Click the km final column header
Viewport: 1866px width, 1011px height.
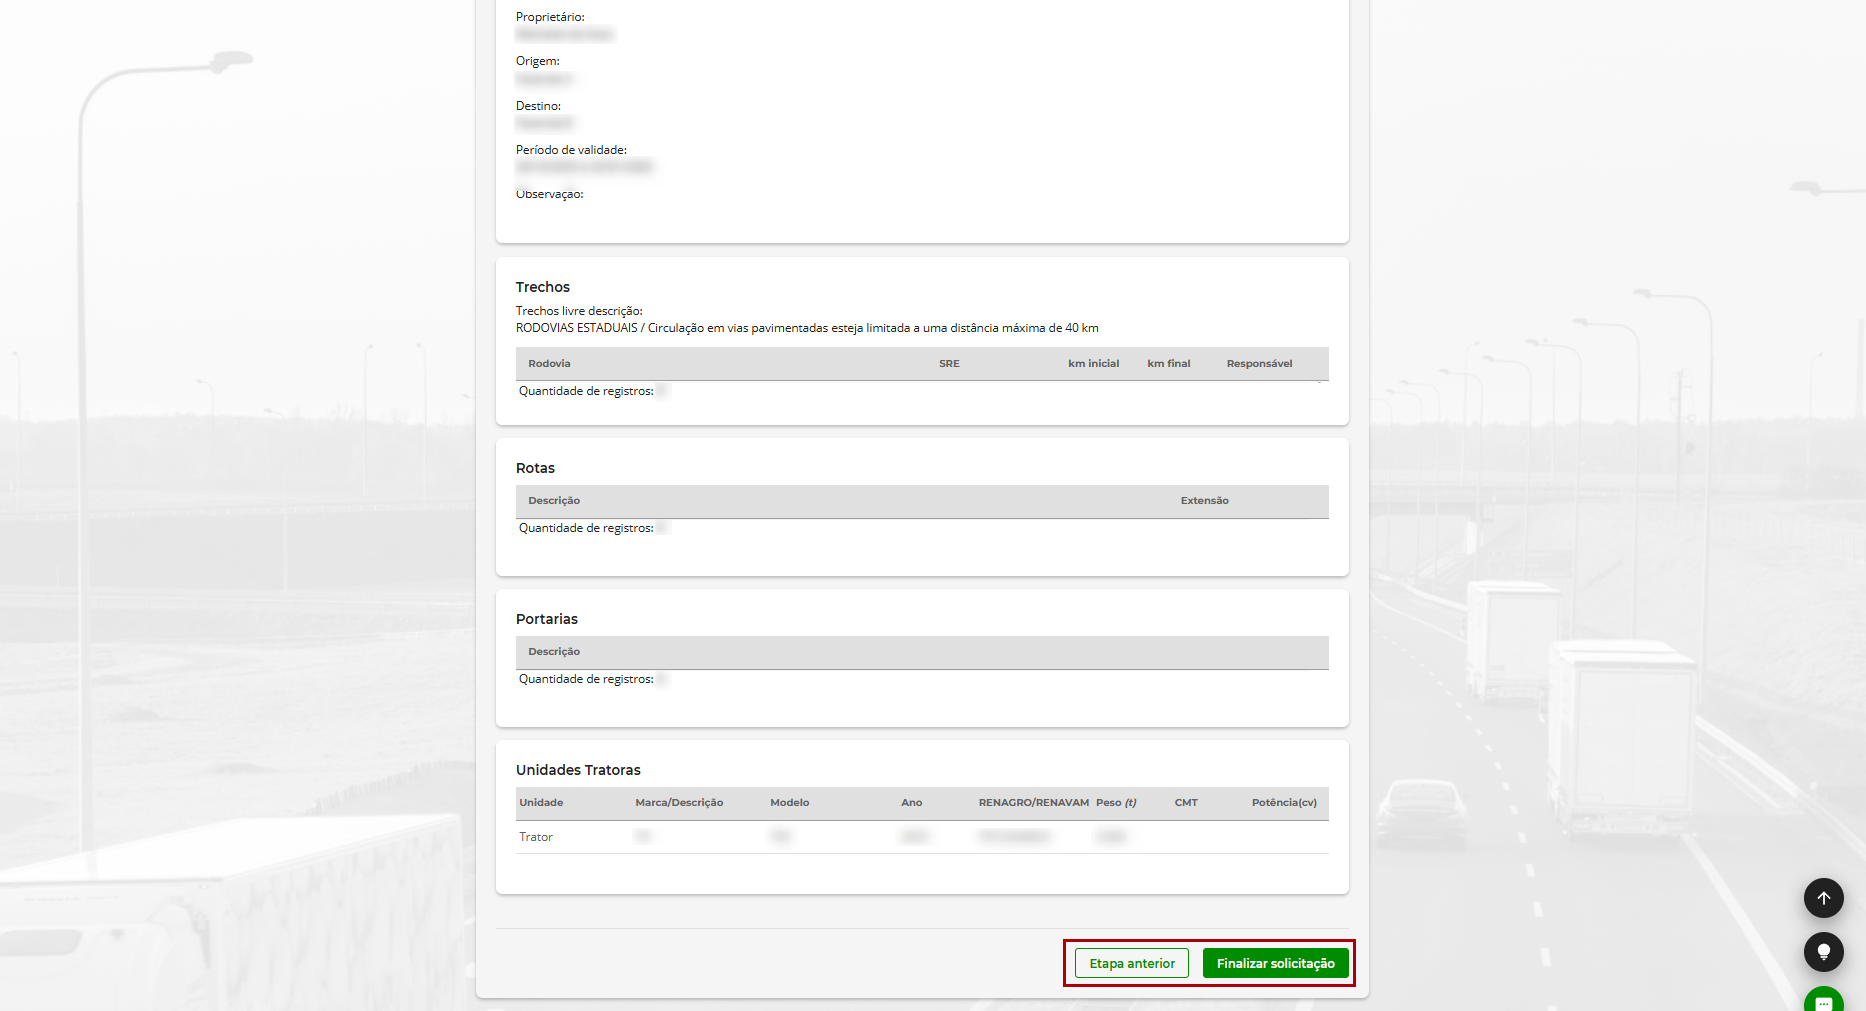click(1168, 364)
